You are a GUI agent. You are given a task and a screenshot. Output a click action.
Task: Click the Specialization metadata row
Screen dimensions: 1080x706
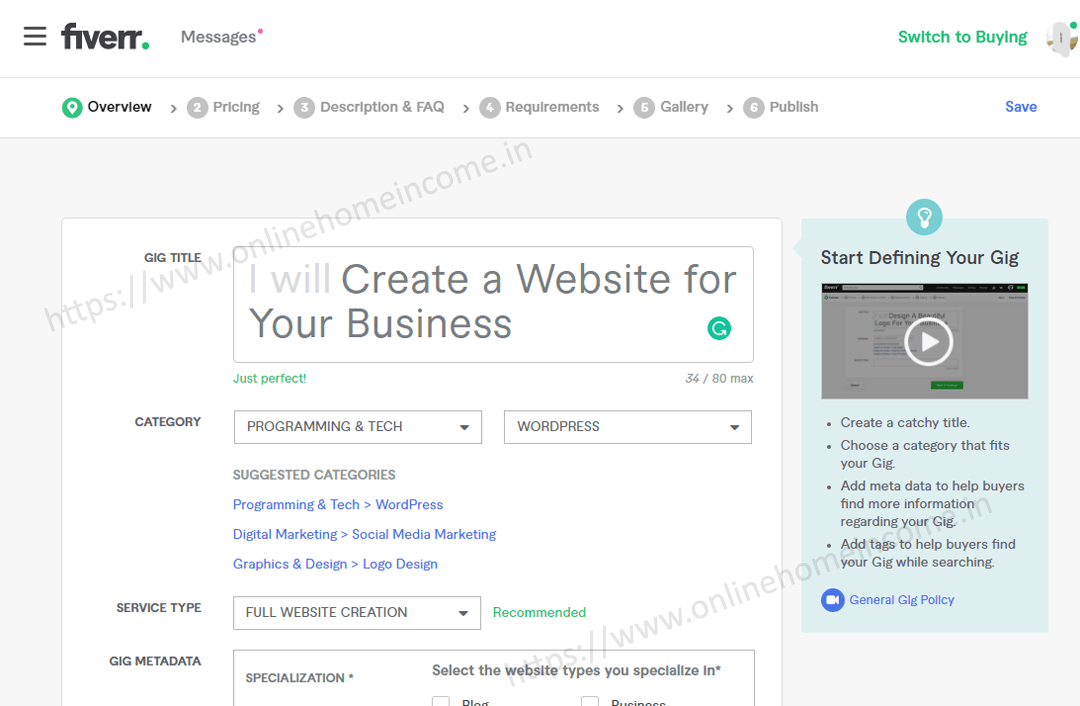pyautogui.click(x=493, y=678)
